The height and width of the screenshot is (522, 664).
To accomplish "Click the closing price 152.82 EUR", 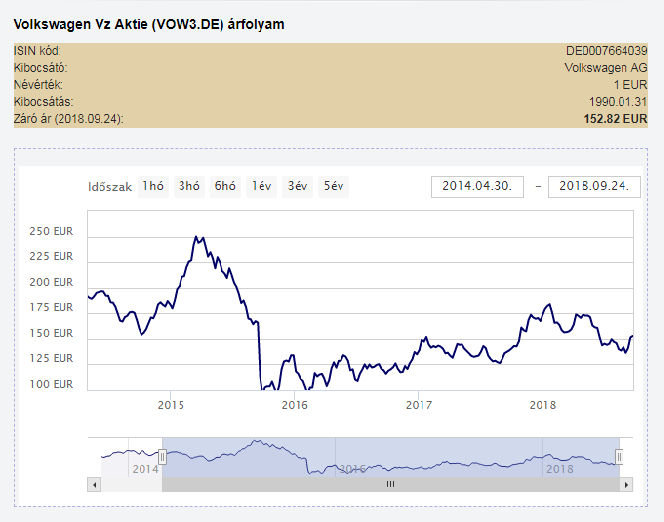I will [615, 119].
